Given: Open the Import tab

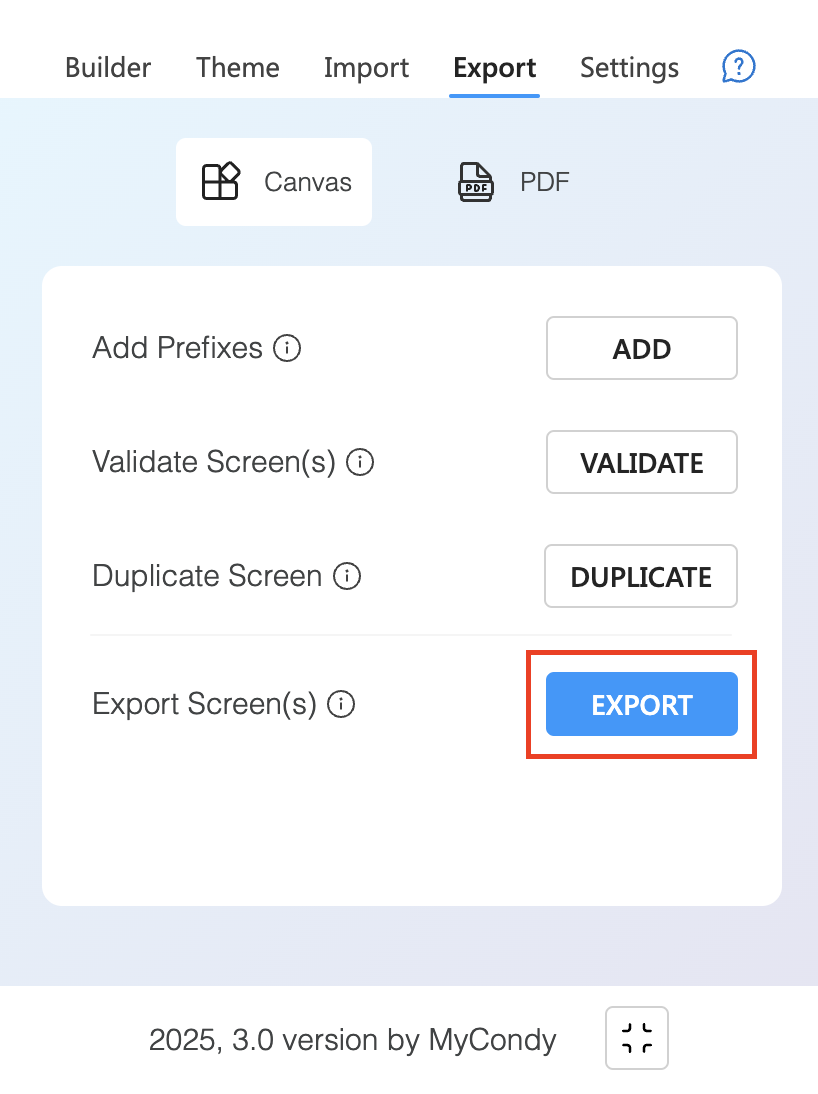Looking at the screenshot, I should 366,68.
